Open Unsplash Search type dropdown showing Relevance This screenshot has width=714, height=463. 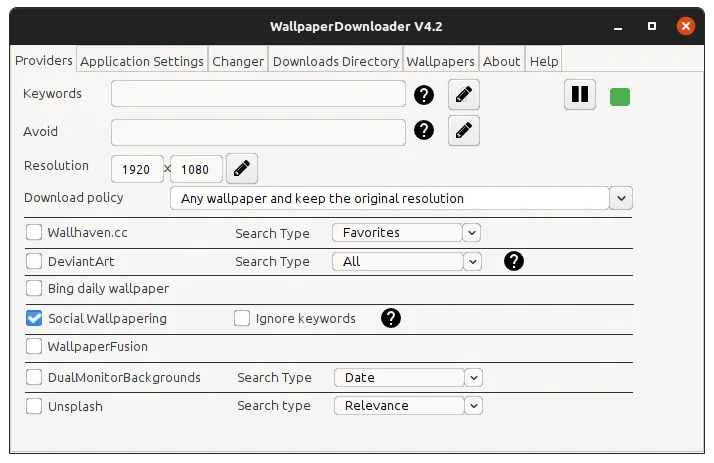coord(408,406)
